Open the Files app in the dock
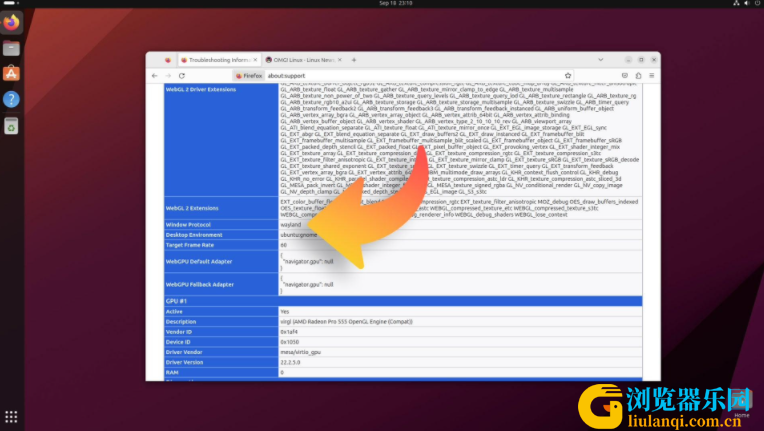Screen dimensions: 764x431 [x=11, y=48]
